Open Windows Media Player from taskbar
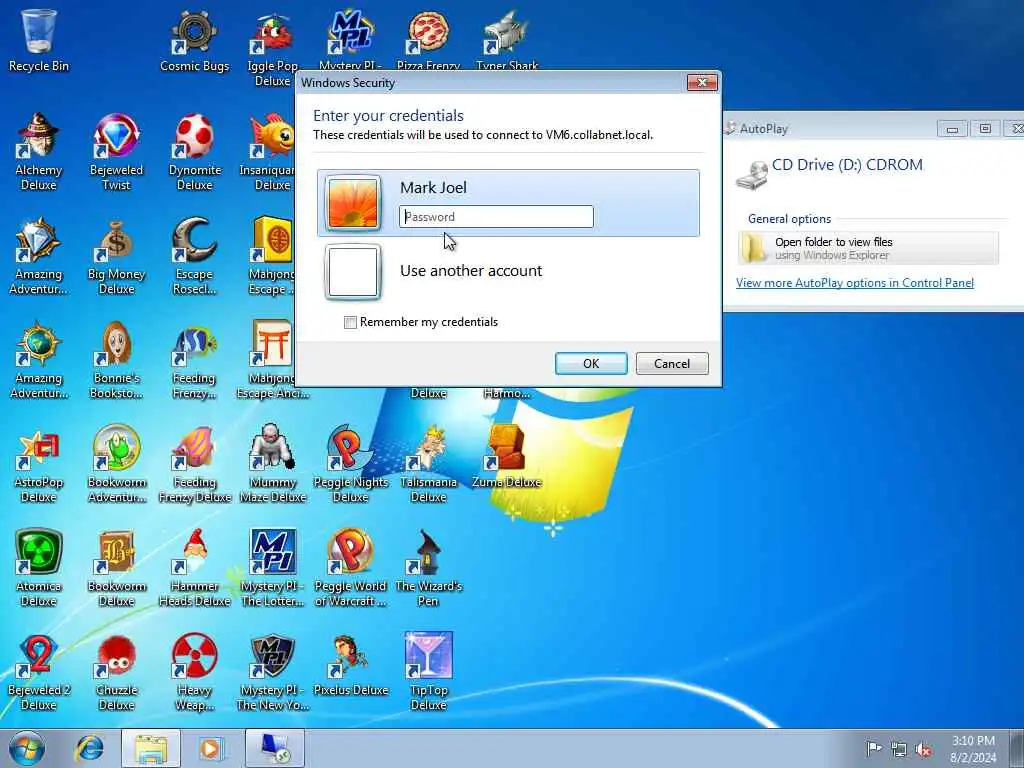 [210, 748]
